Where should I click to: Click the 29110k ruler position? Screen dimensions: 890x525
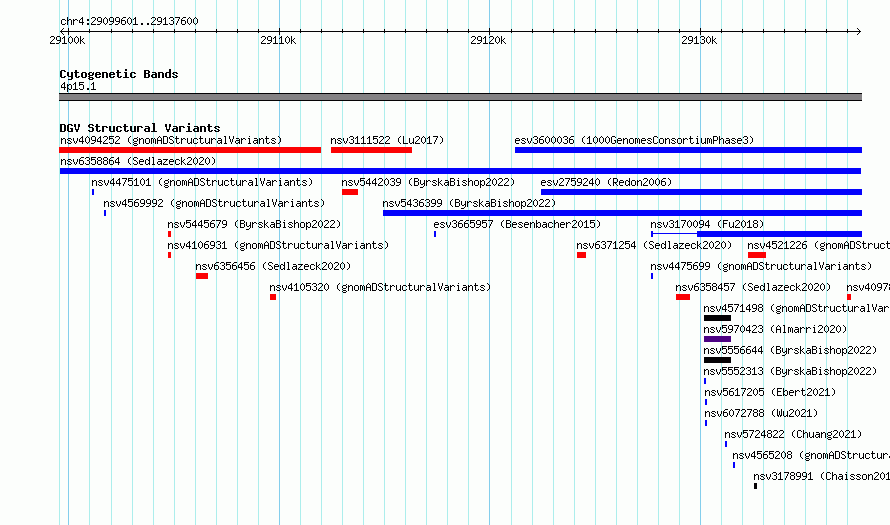278,40
